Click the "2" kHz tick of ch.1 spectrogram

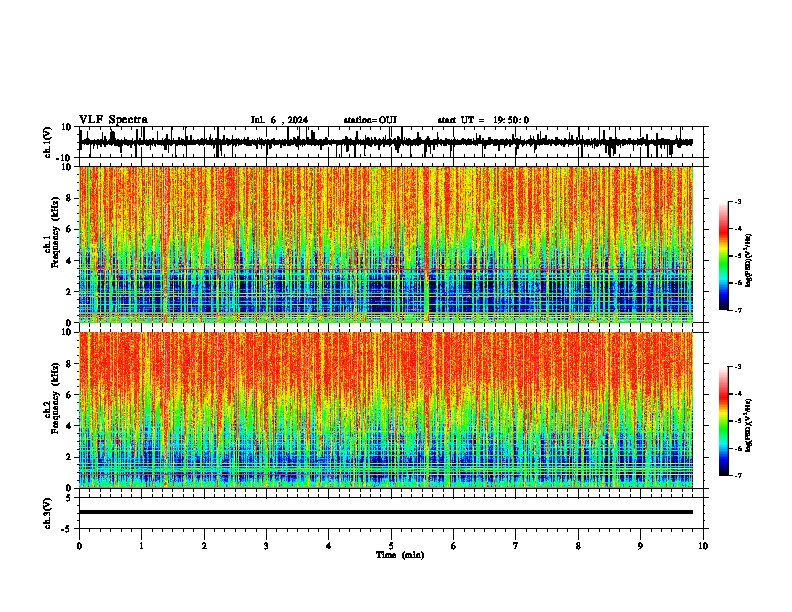pos(69,292)
